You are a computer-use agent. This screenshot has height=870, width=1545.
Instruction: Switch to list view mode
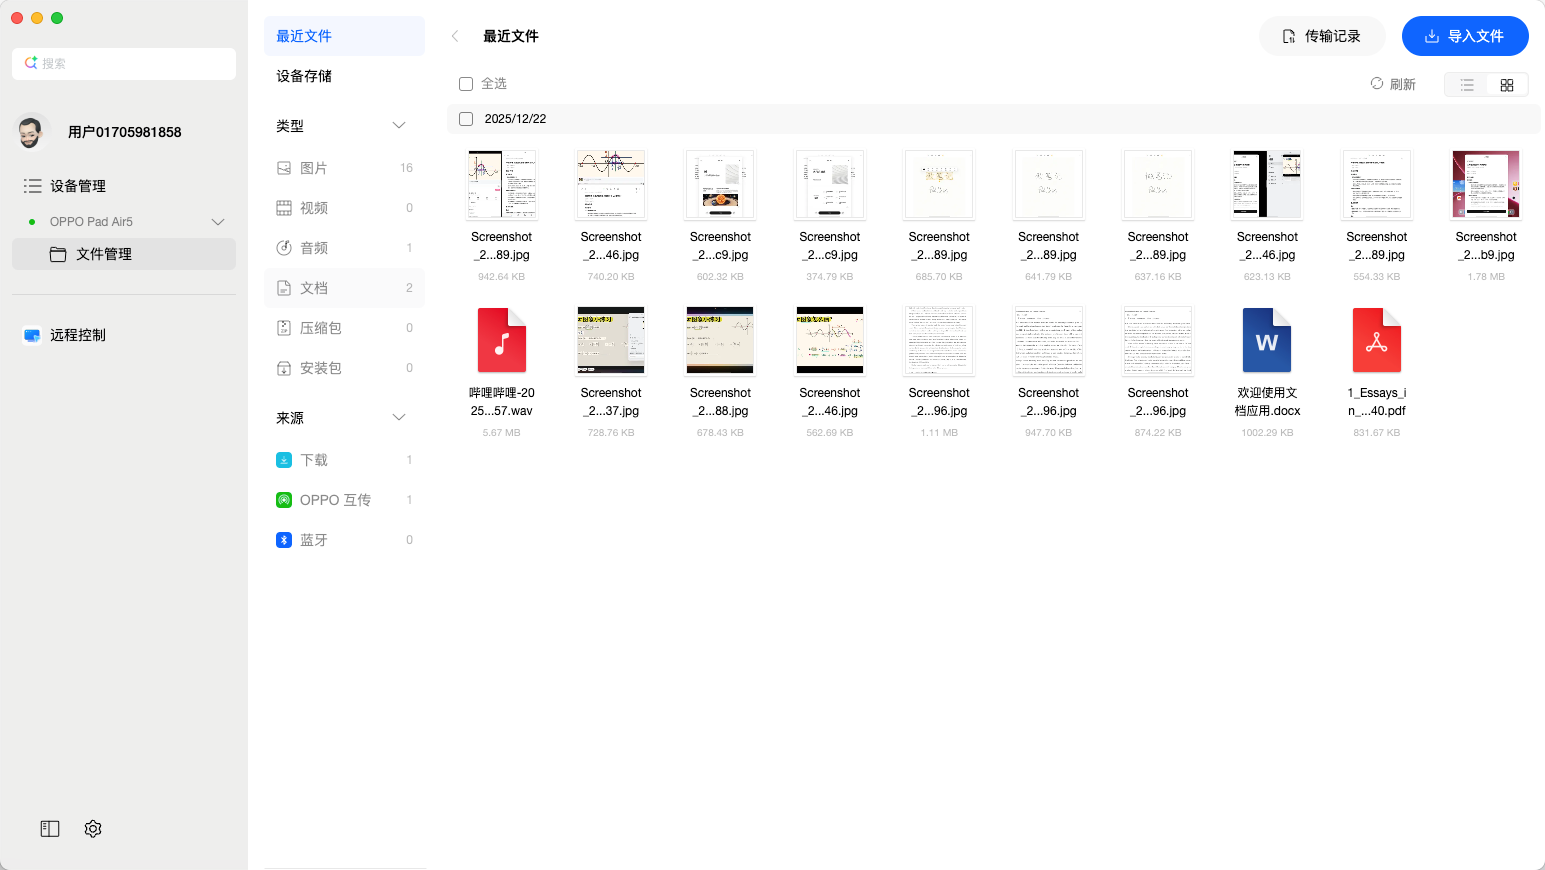click(1466, 84)
